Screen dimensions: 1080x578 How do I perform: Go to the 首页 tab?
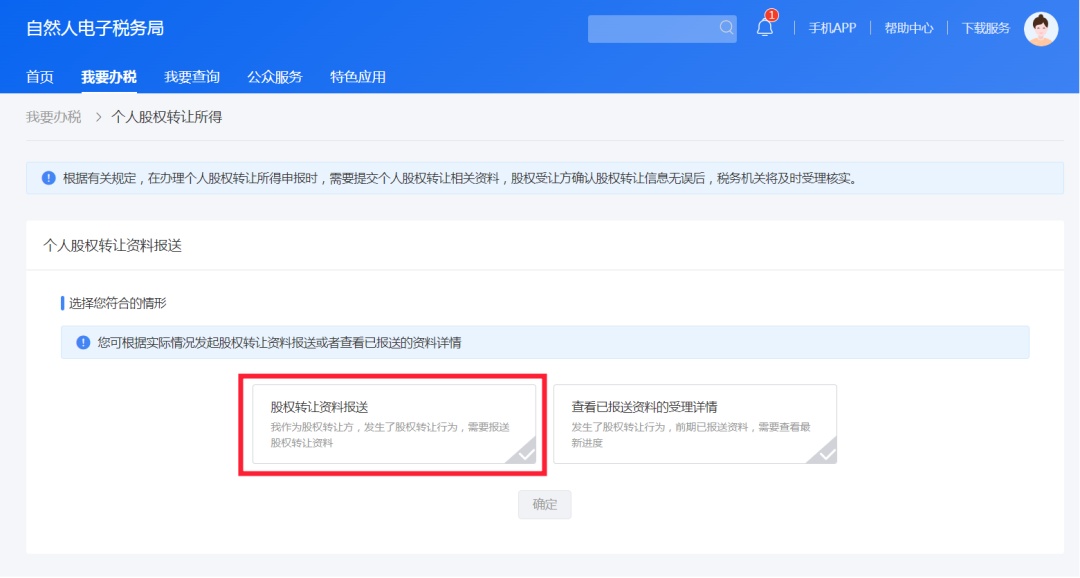[40, 76]
